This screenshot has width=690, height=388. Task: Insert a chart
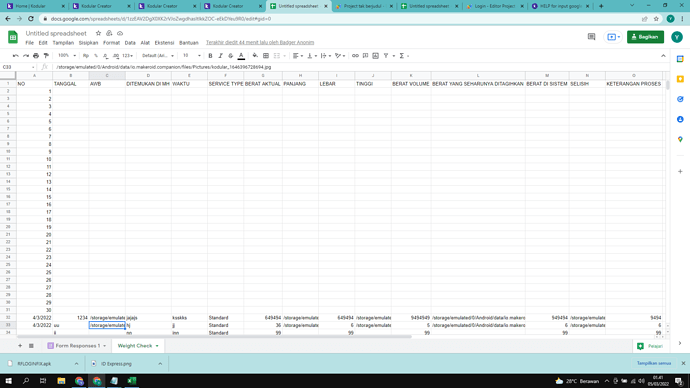click(375, 56)
